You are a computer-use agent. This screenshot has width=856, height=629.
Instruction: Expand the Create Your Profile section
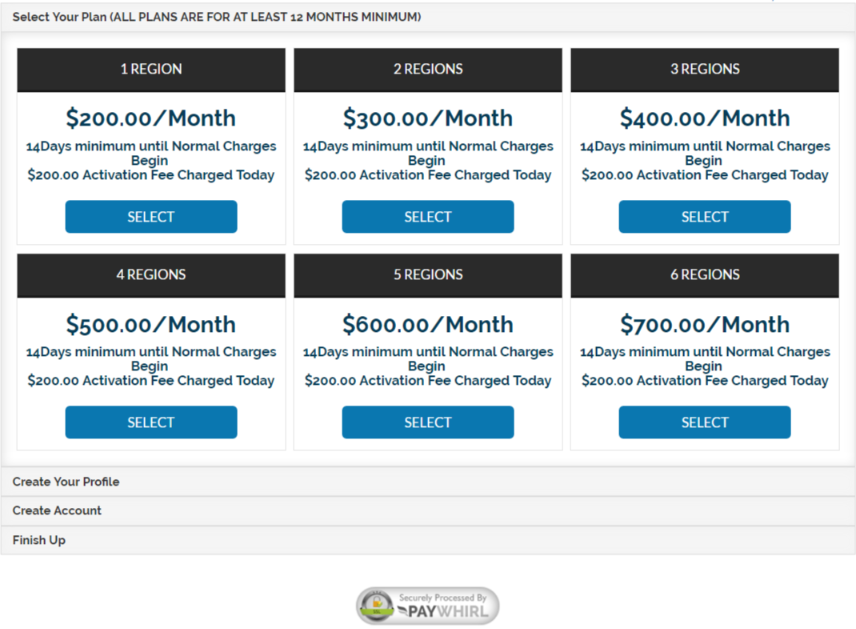coord(66,482)
